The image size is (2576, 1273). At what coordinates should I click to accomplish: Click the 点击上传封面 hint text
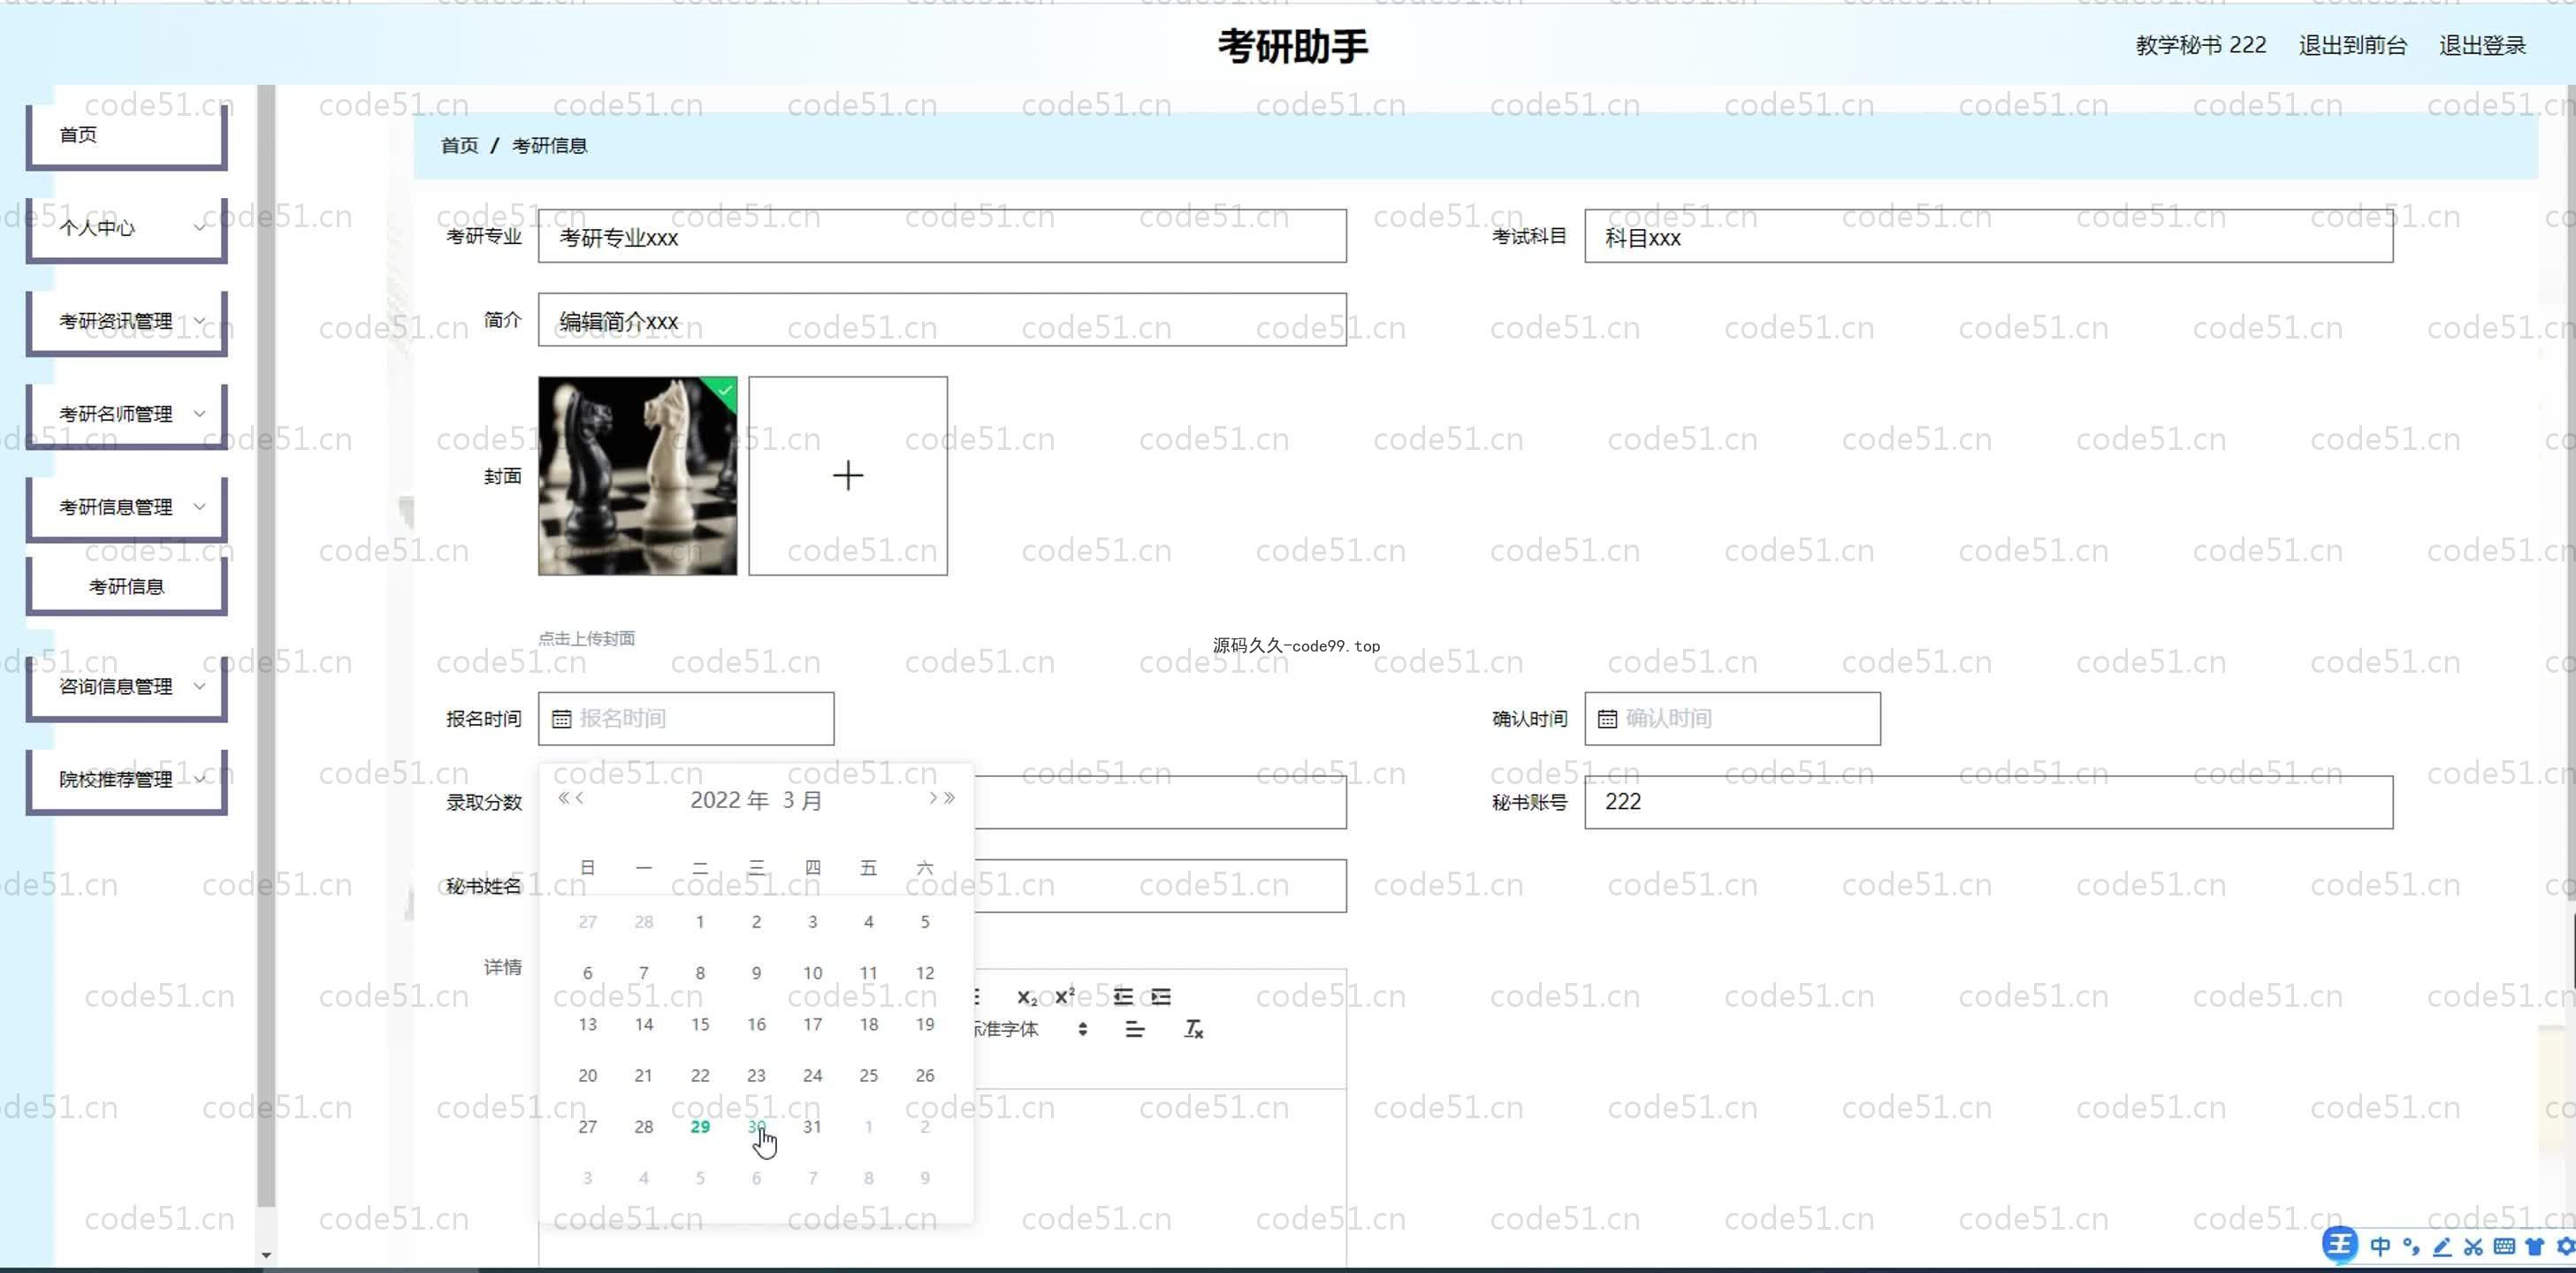tap(587, 638)
